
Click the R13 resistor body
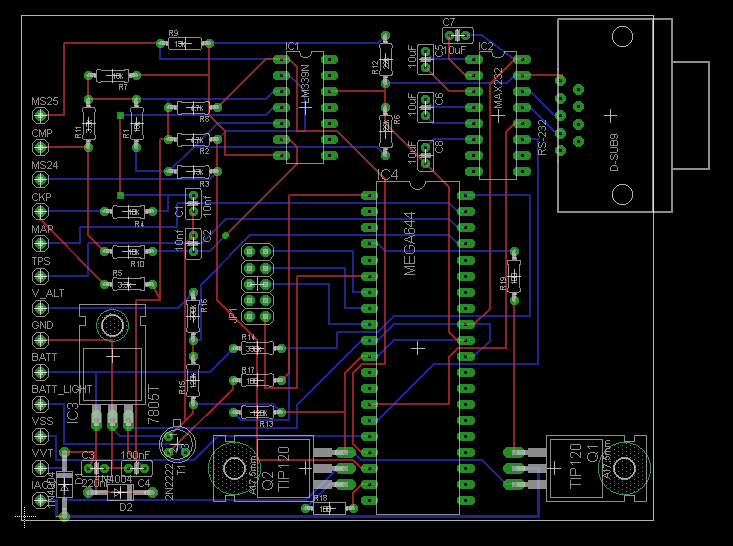click(x=258, y=412)
